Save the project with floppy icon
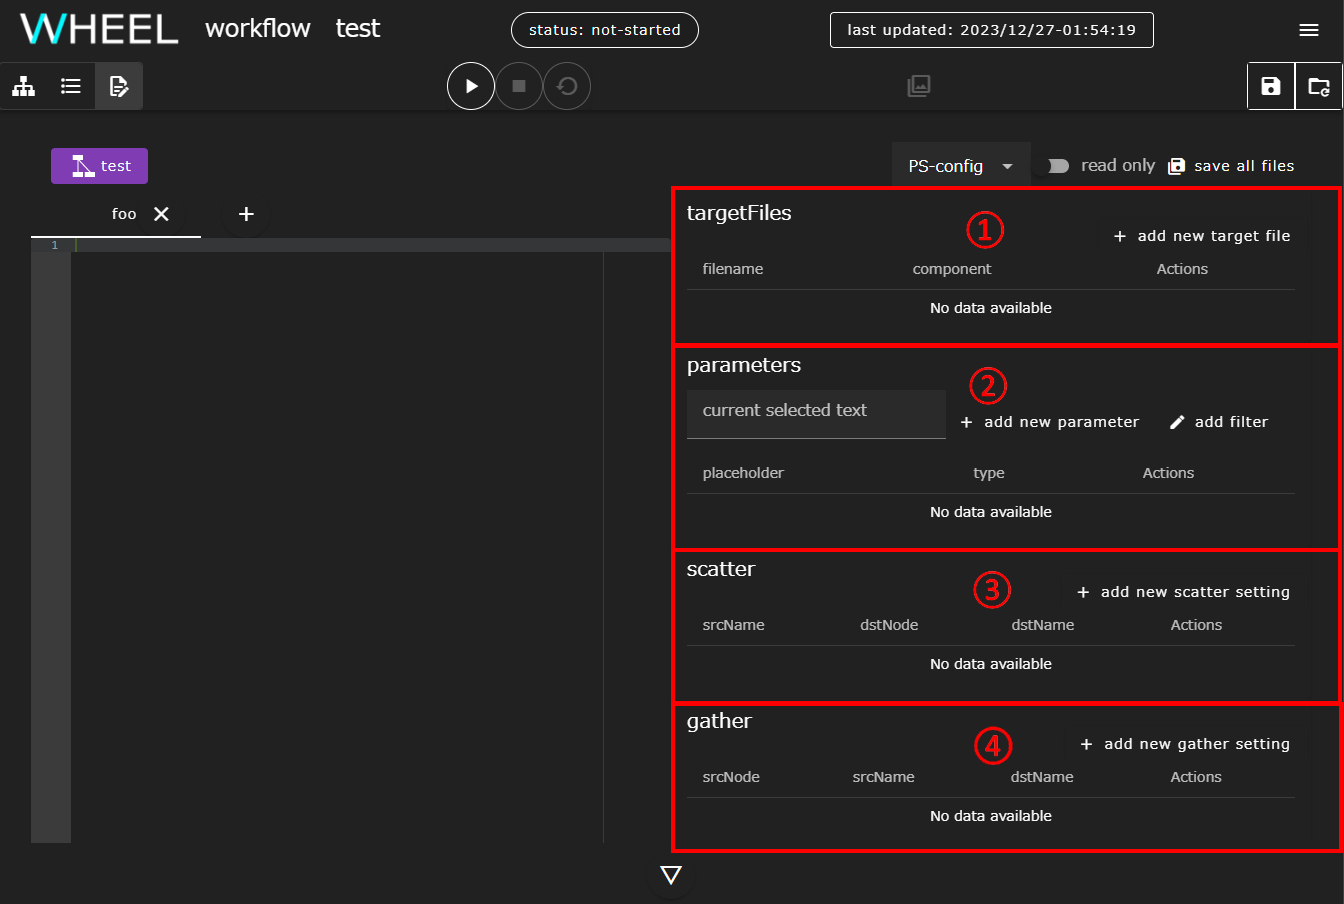1344x904 pixels. [x=1271, y=86]
